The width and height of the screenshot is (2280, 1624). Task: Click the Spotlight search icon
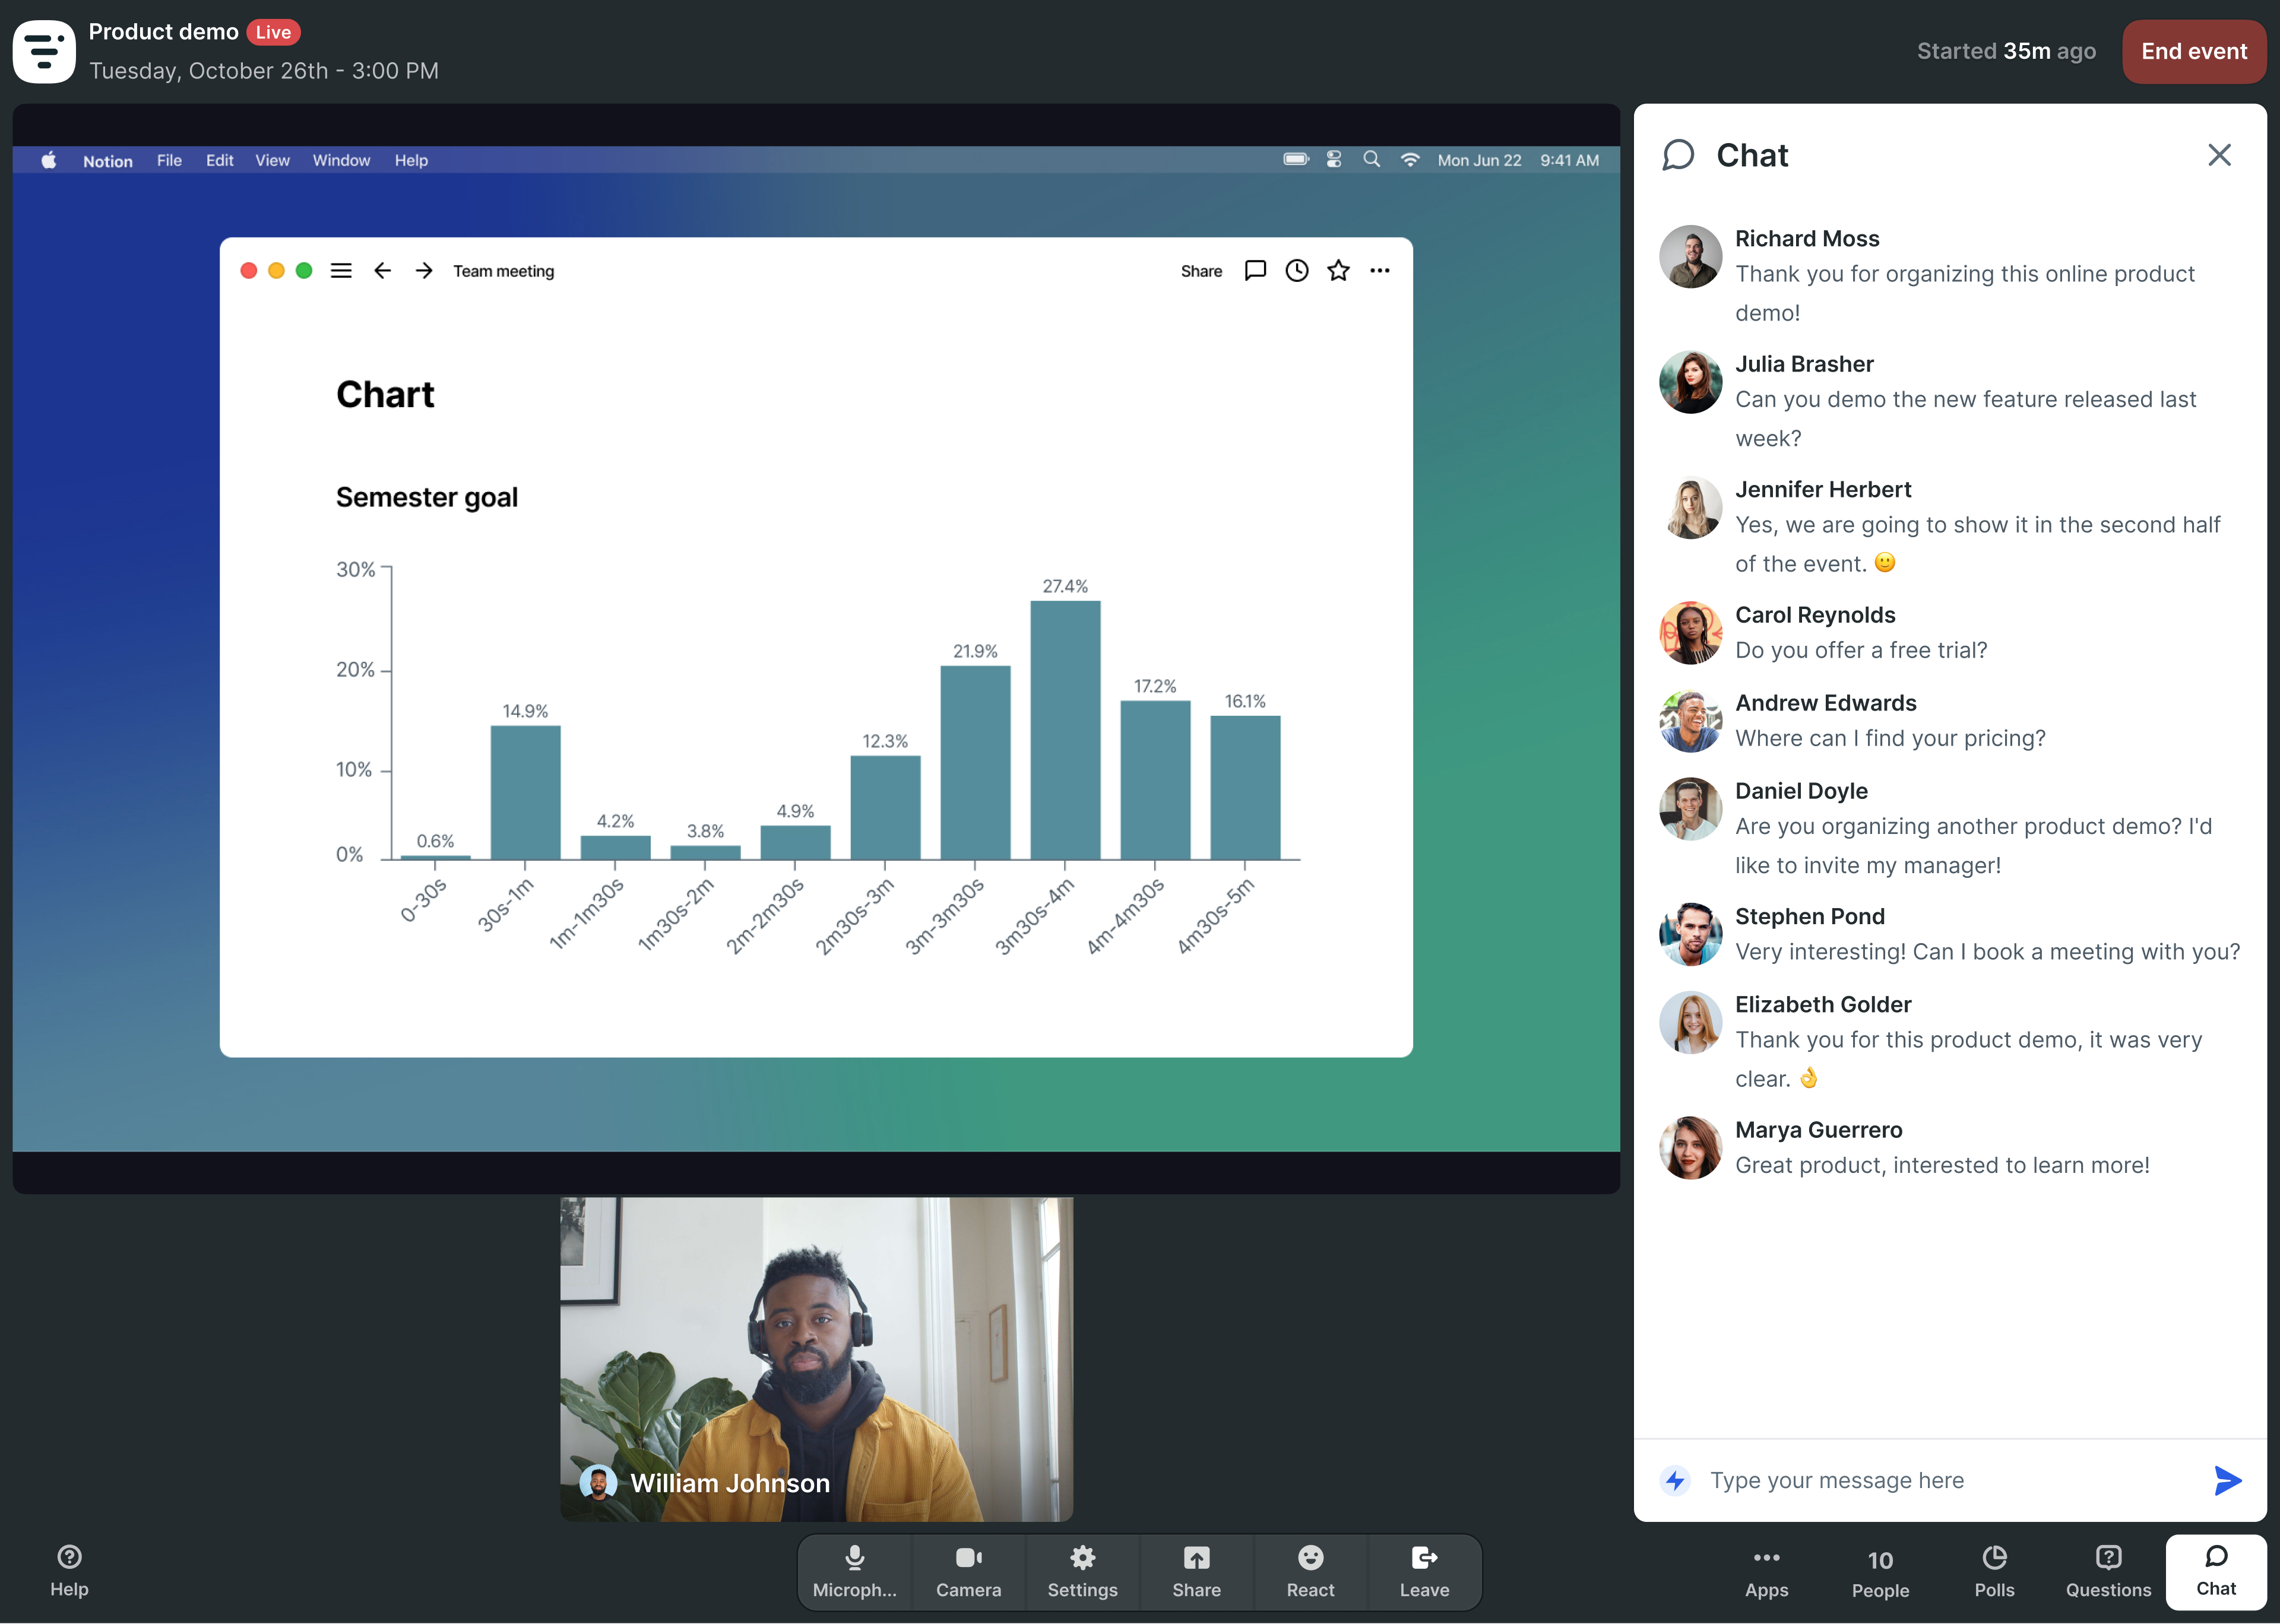click(1371, 160)
